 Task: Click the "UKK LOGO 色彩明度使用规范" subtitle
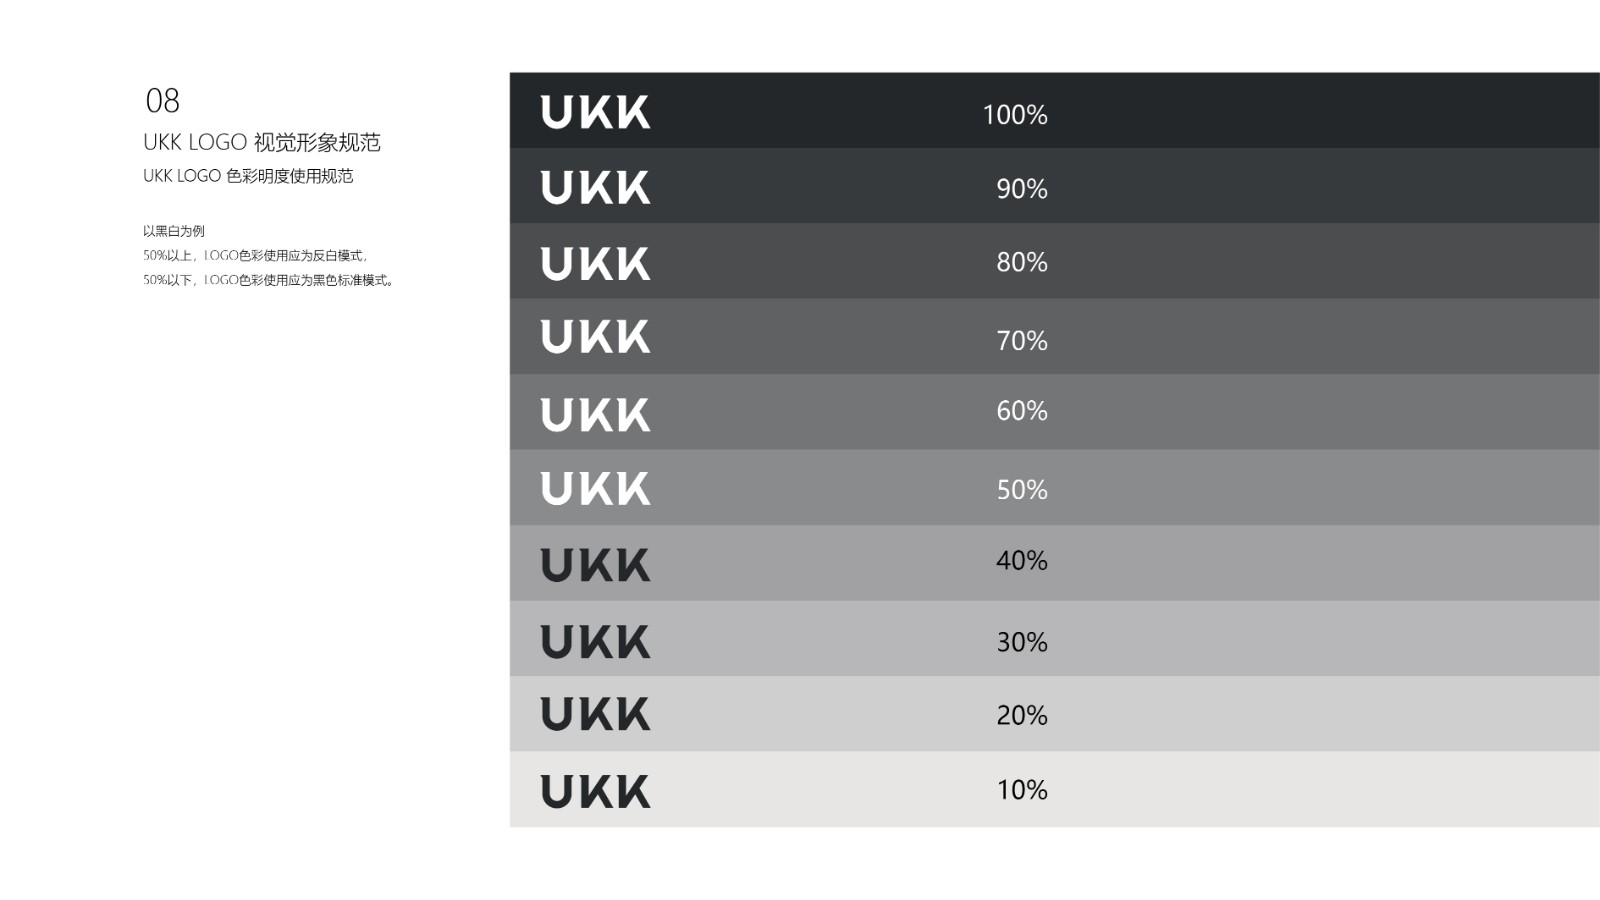[248, 176]
